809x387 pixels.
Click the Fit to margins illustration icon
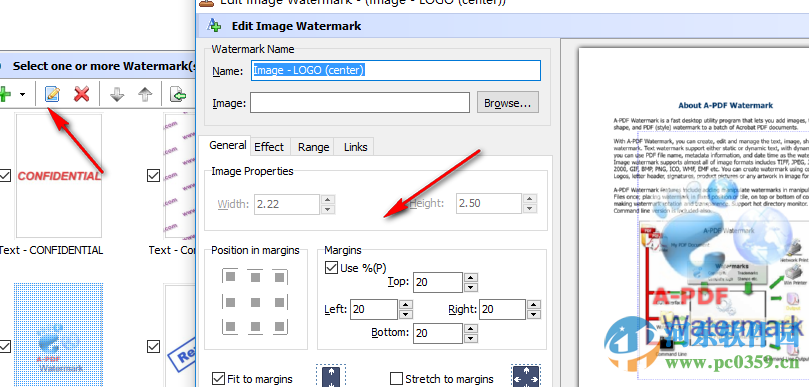tap(331, 376)
